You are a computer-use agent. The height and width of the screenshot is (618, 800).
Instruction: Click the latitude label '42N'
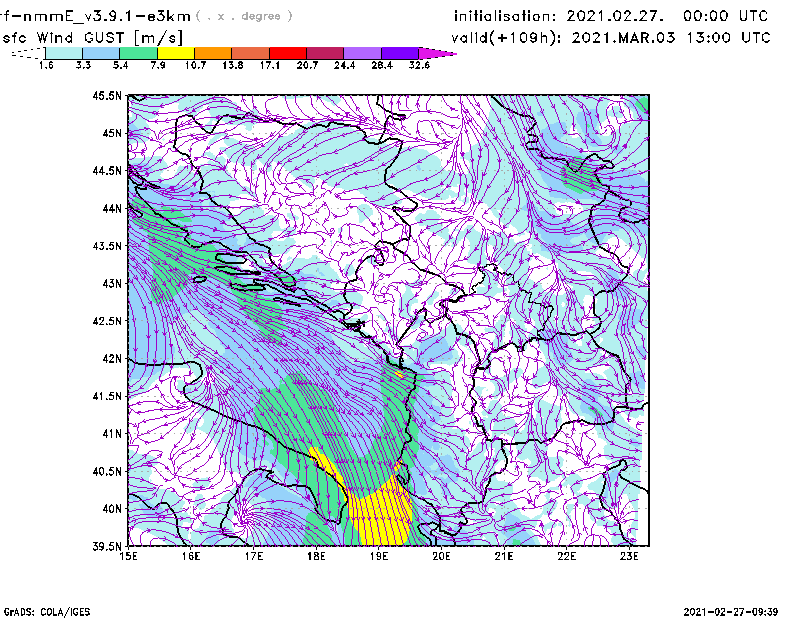click(x=112, y=359)
